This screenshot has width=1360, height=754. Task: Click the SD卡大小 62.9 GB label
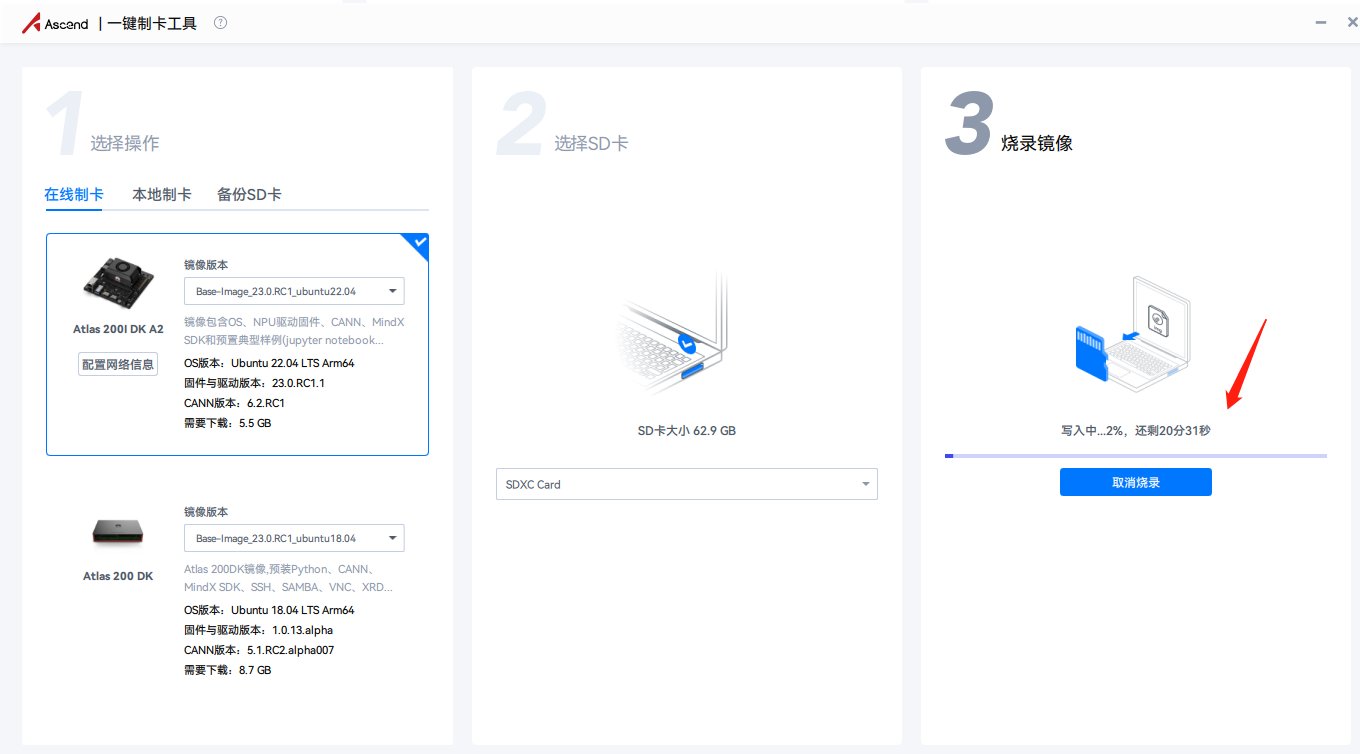coord(687,431)
